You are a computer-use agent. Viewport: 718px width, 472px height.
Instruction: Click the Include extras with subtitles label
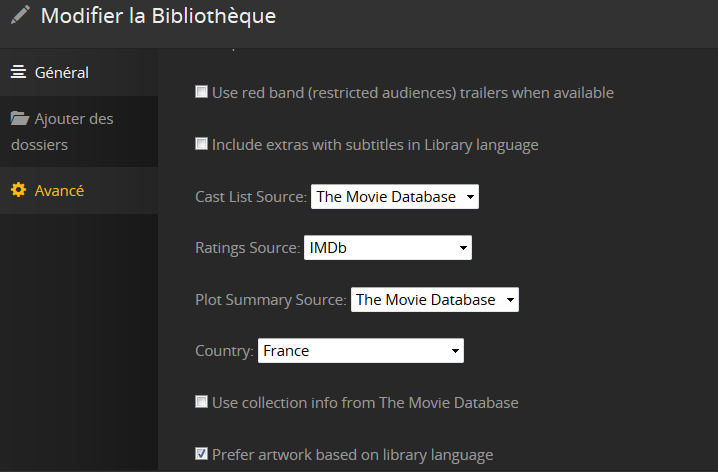click(375, 145)
